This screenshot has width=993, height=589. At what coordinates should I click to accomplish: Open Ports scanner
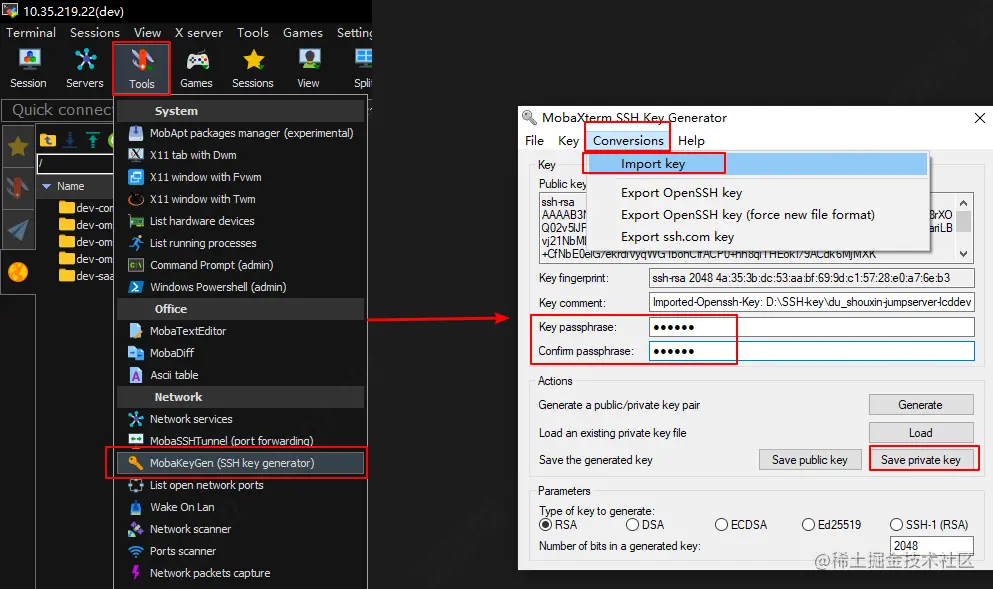(241, 551)
